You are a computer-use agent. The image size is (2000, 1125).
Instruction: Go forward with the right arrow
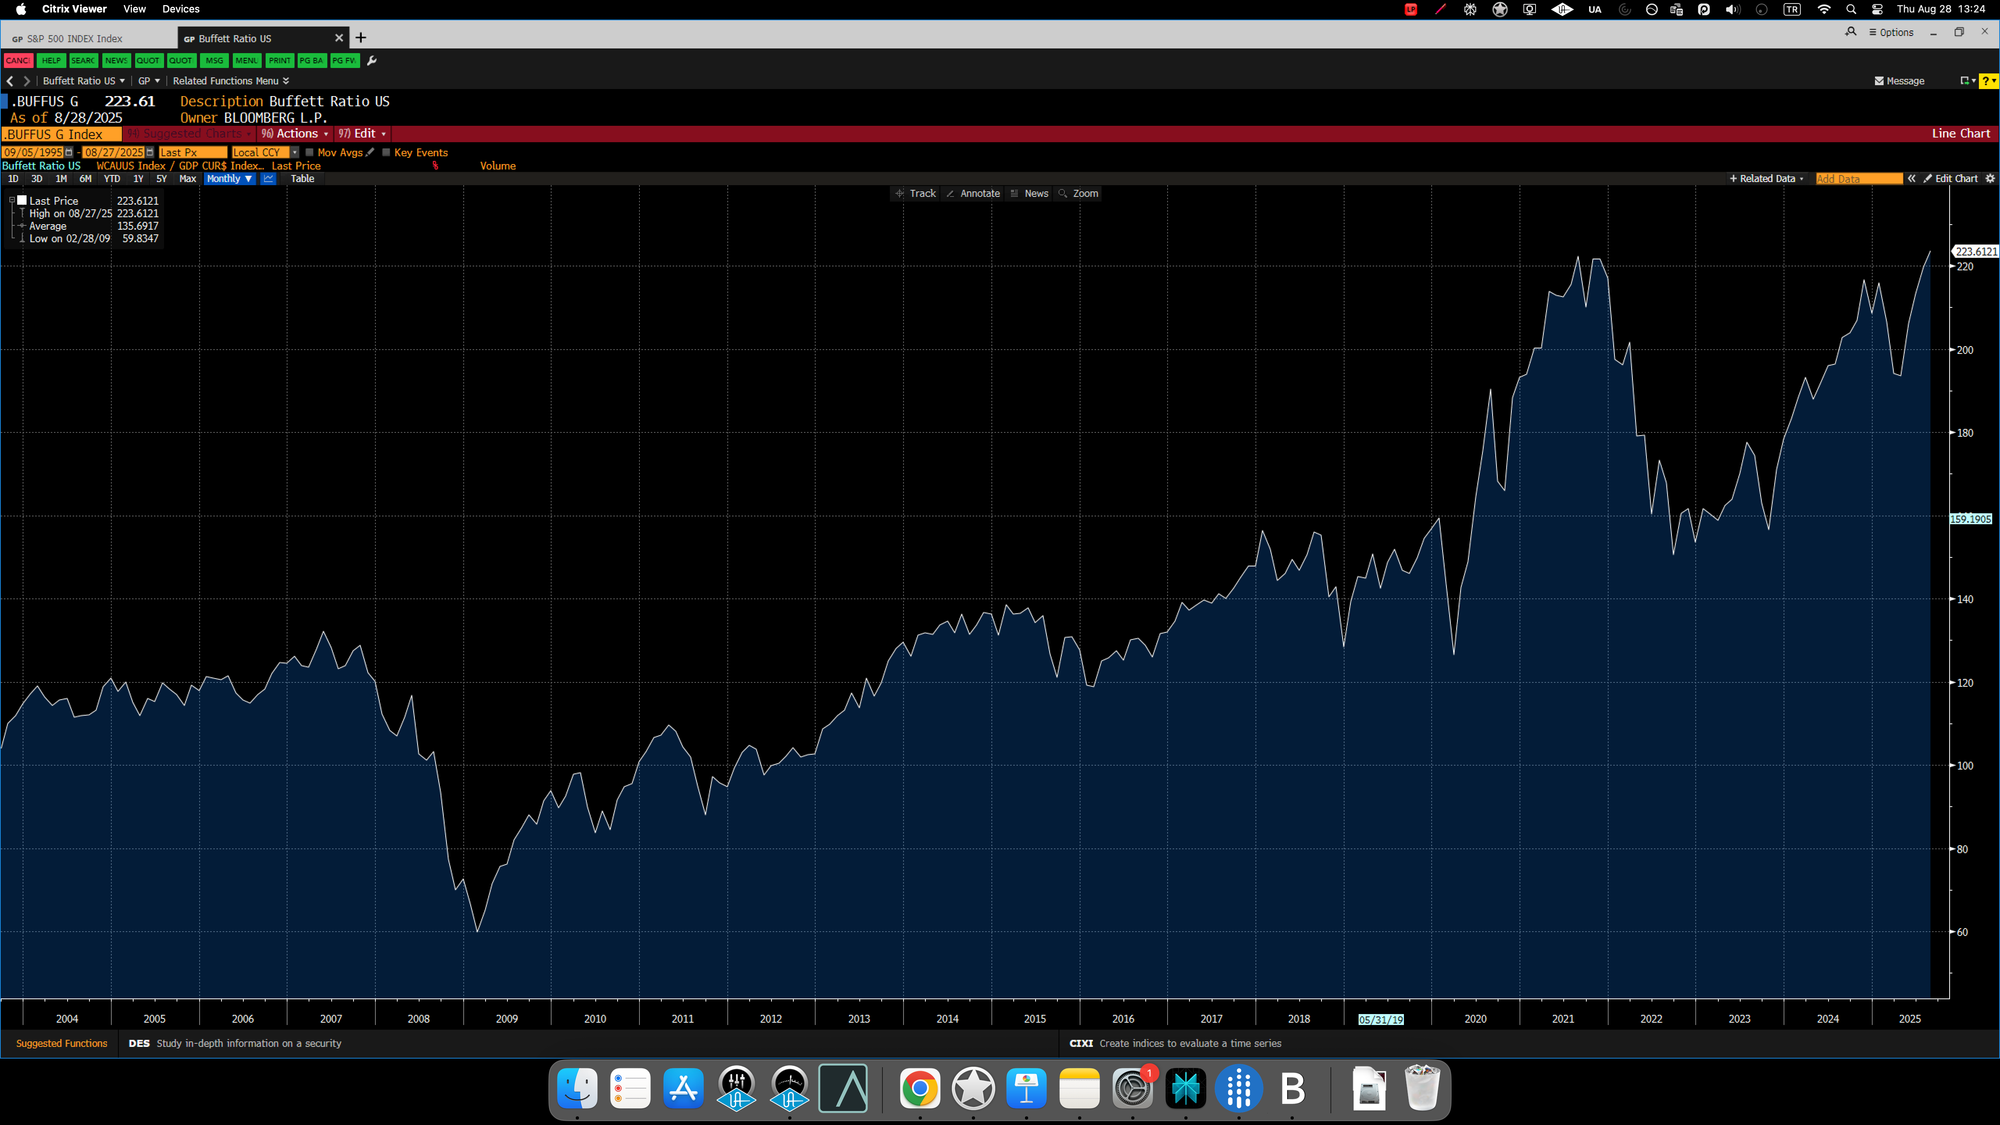[x=27, y=81]
